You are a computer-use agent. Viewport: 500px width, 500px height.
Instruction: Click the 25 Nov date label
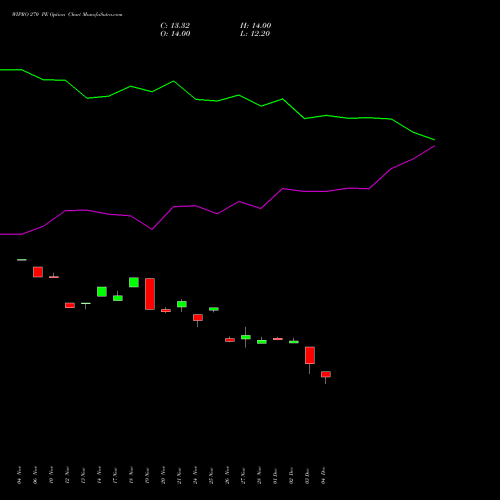coord(211,475)
